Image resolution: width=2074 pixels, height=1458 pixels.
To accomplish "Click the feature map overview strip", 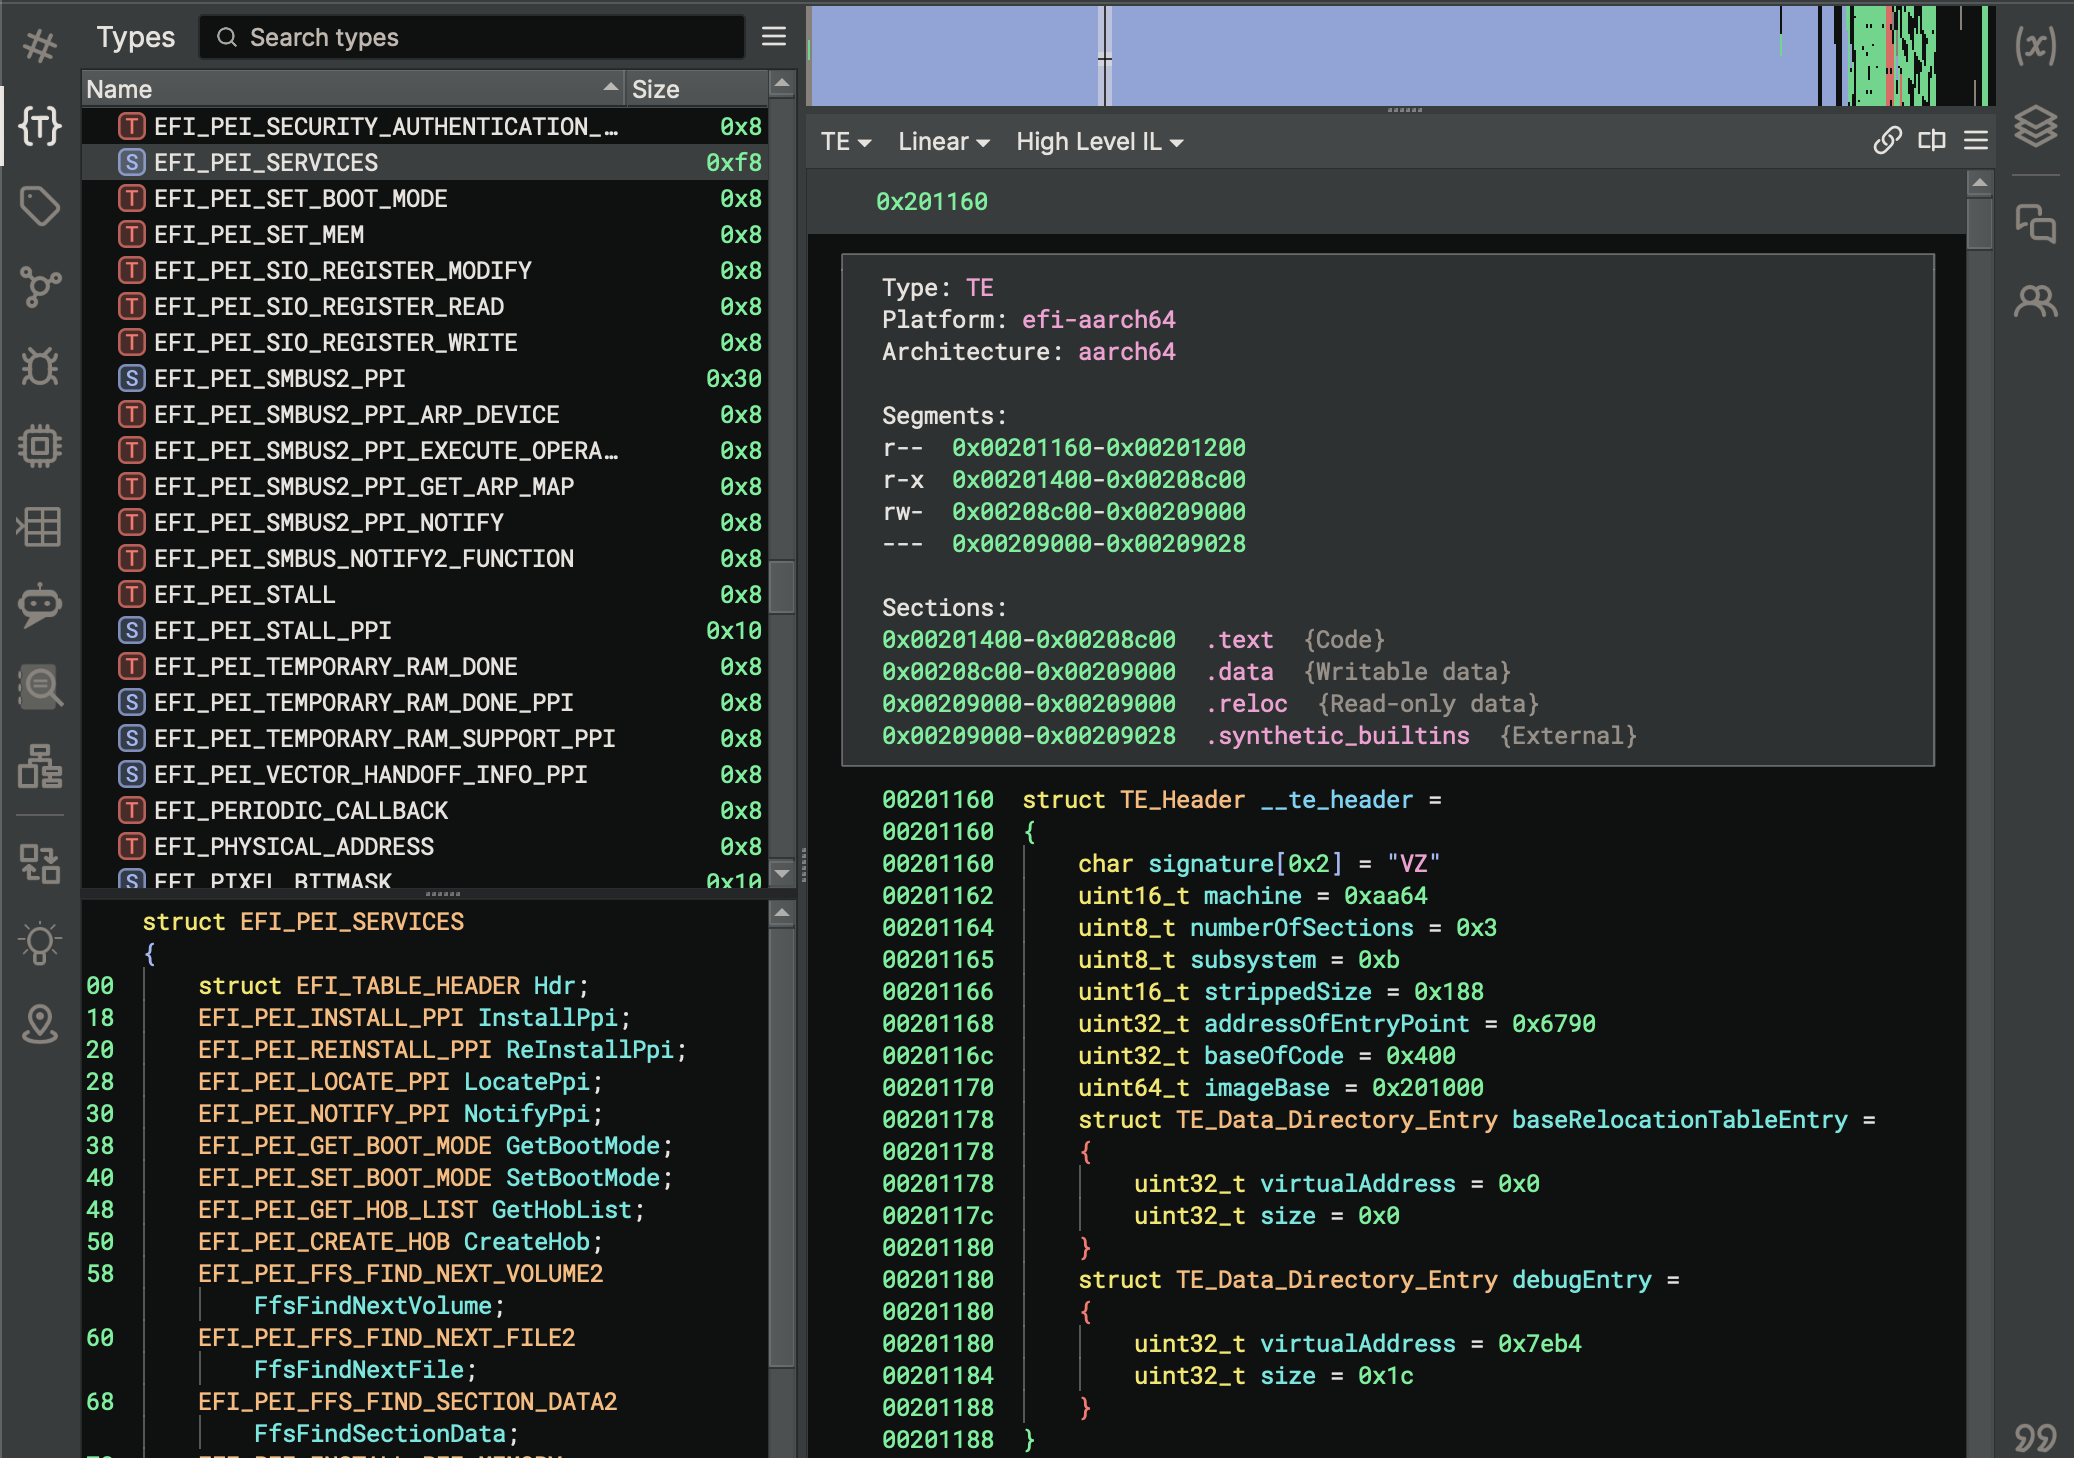I will click(1400, 56).
